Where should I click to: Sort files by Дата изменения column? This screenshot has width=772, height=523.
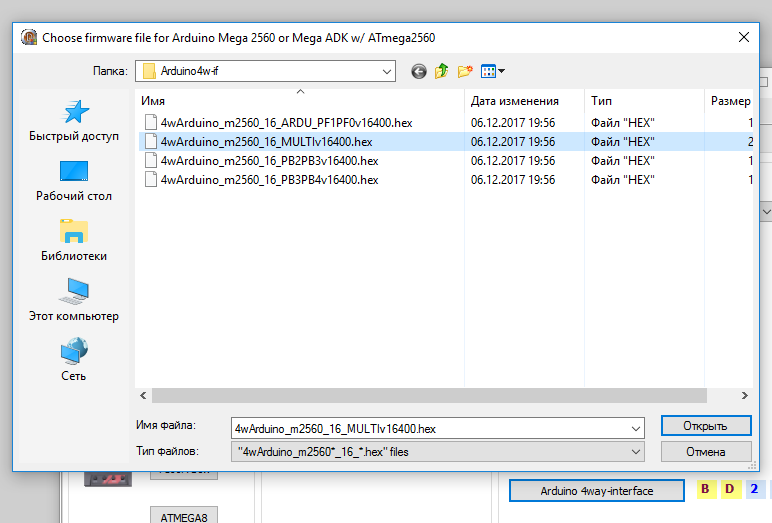[514, 101]
